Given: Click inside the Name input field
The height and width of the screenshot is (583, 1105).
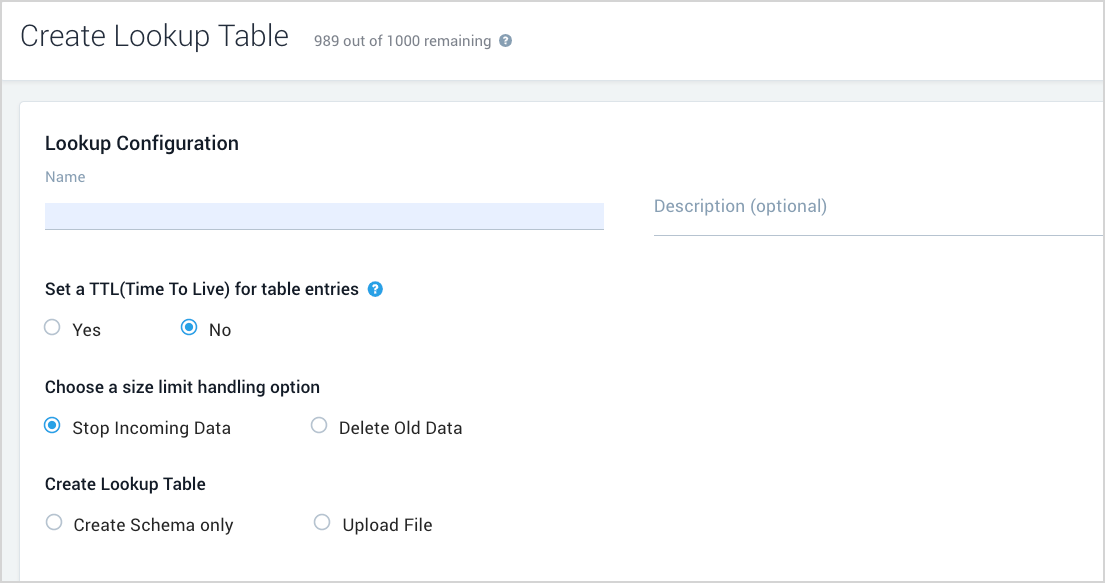Looking at the screenshot, I should 324,215.
